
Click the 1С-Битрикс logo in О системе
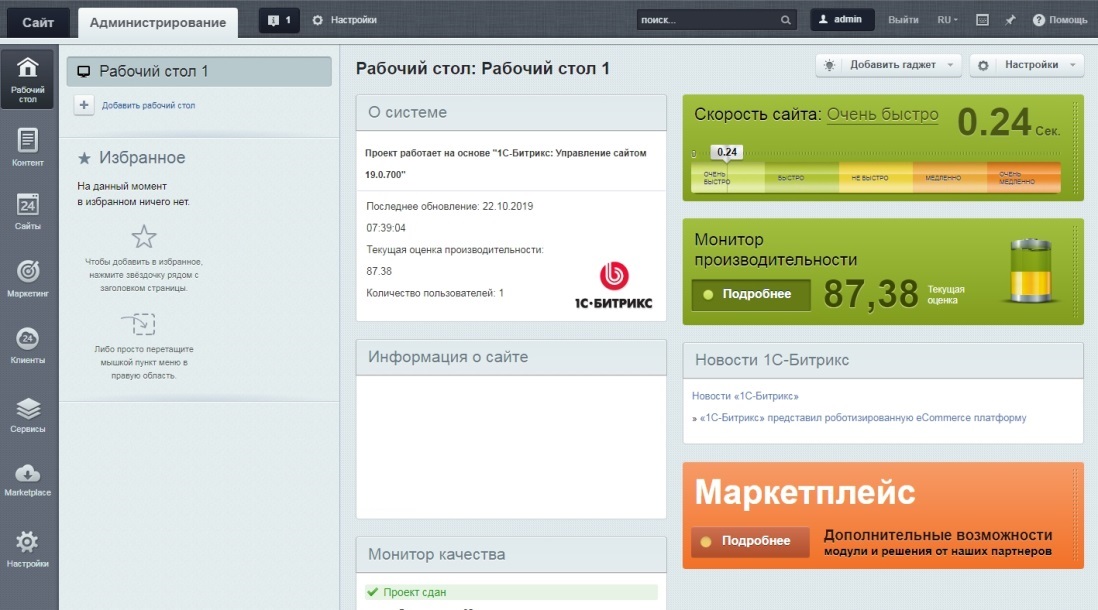(x=613, y=286)
